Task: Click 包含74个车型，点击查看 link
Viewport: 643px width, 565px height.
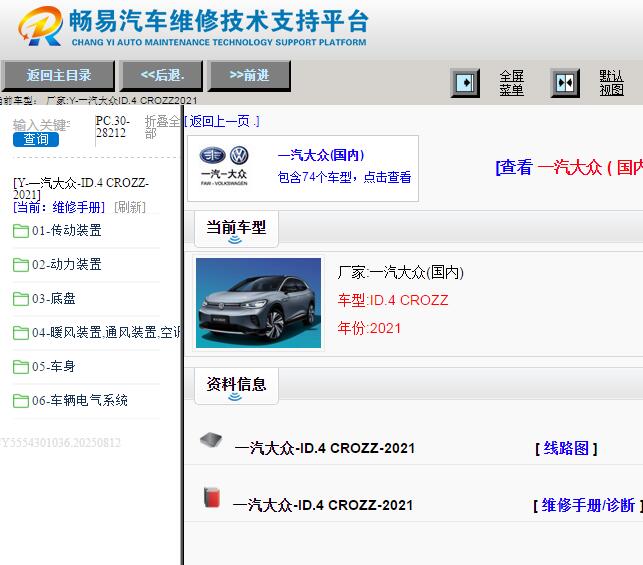Action: pyautogui.click(x=344, y=177)
